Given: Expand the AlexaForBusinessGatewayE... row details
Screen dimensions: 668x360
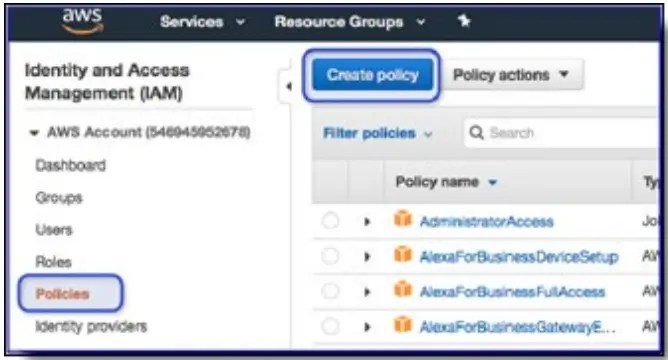Looking at the screenshot, I should pos(367,327).
